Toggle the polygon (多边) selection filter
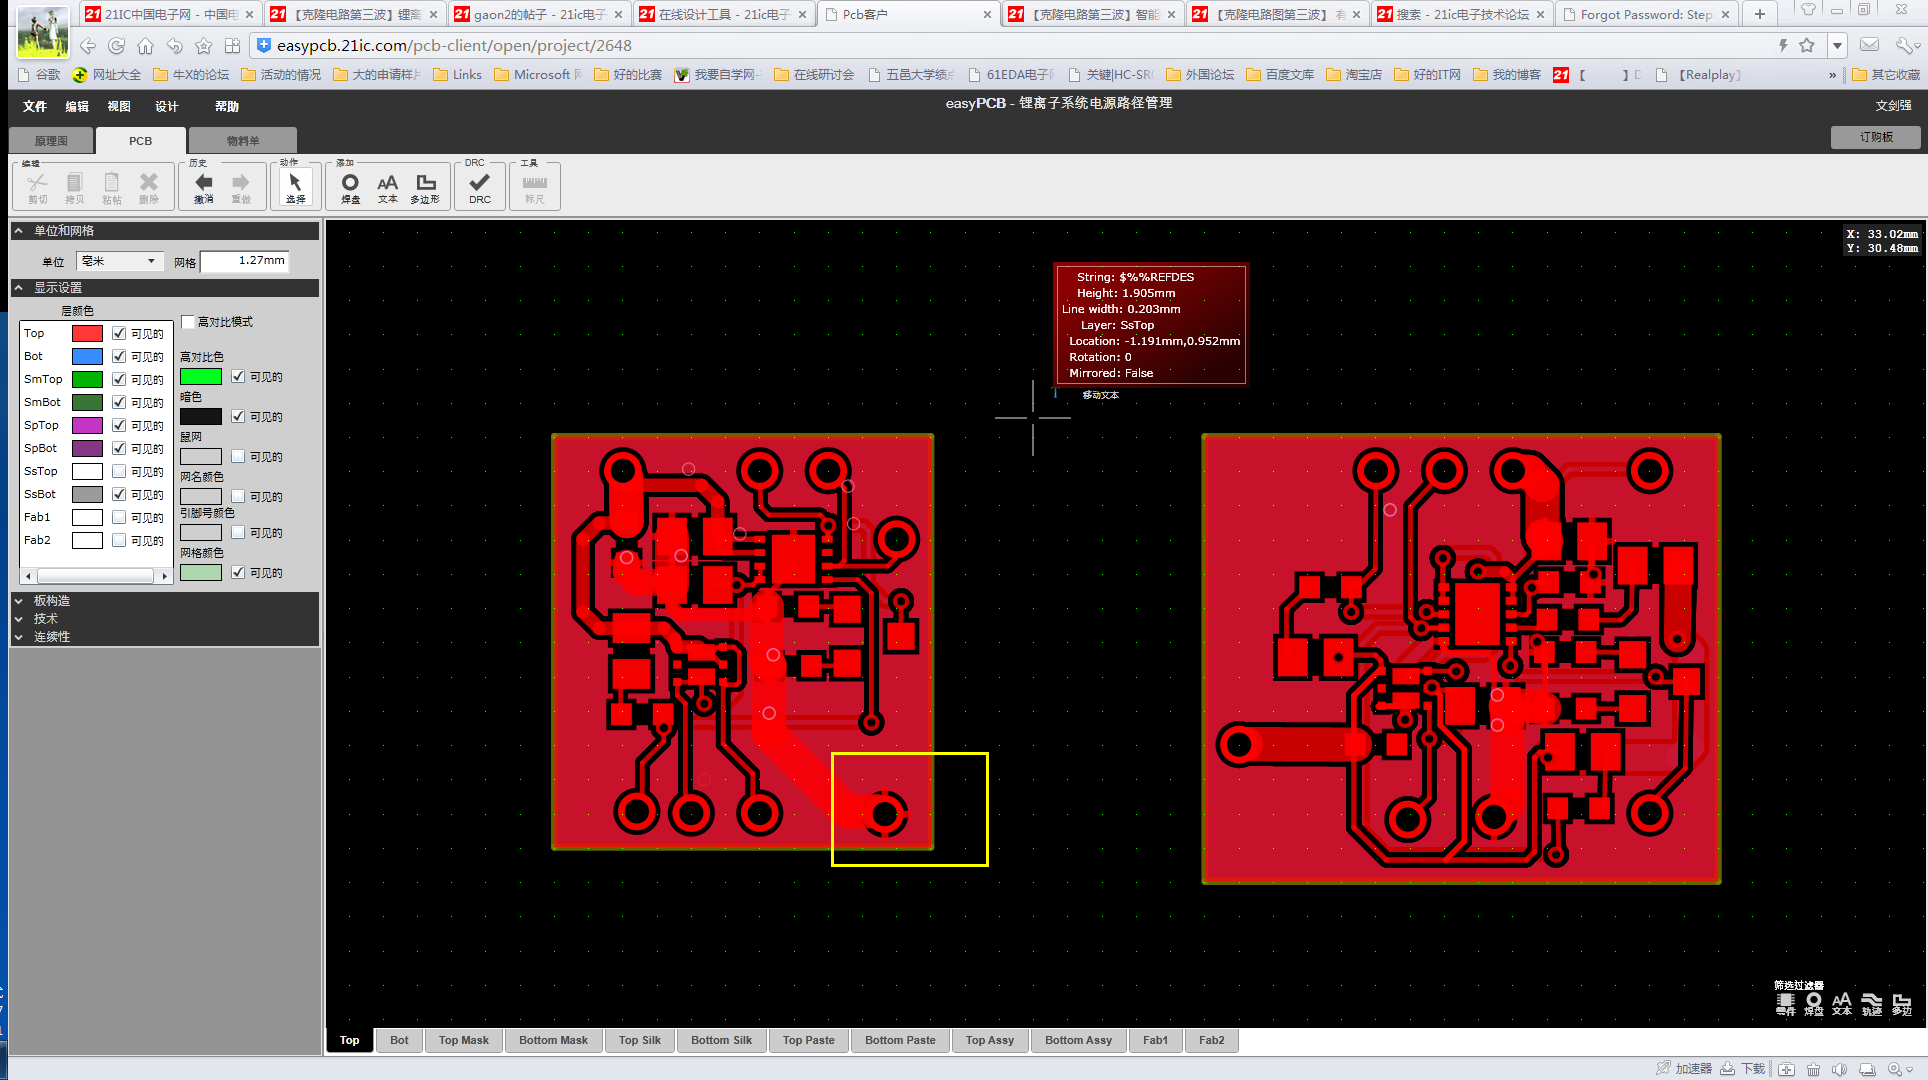 pos(1902,1004)
